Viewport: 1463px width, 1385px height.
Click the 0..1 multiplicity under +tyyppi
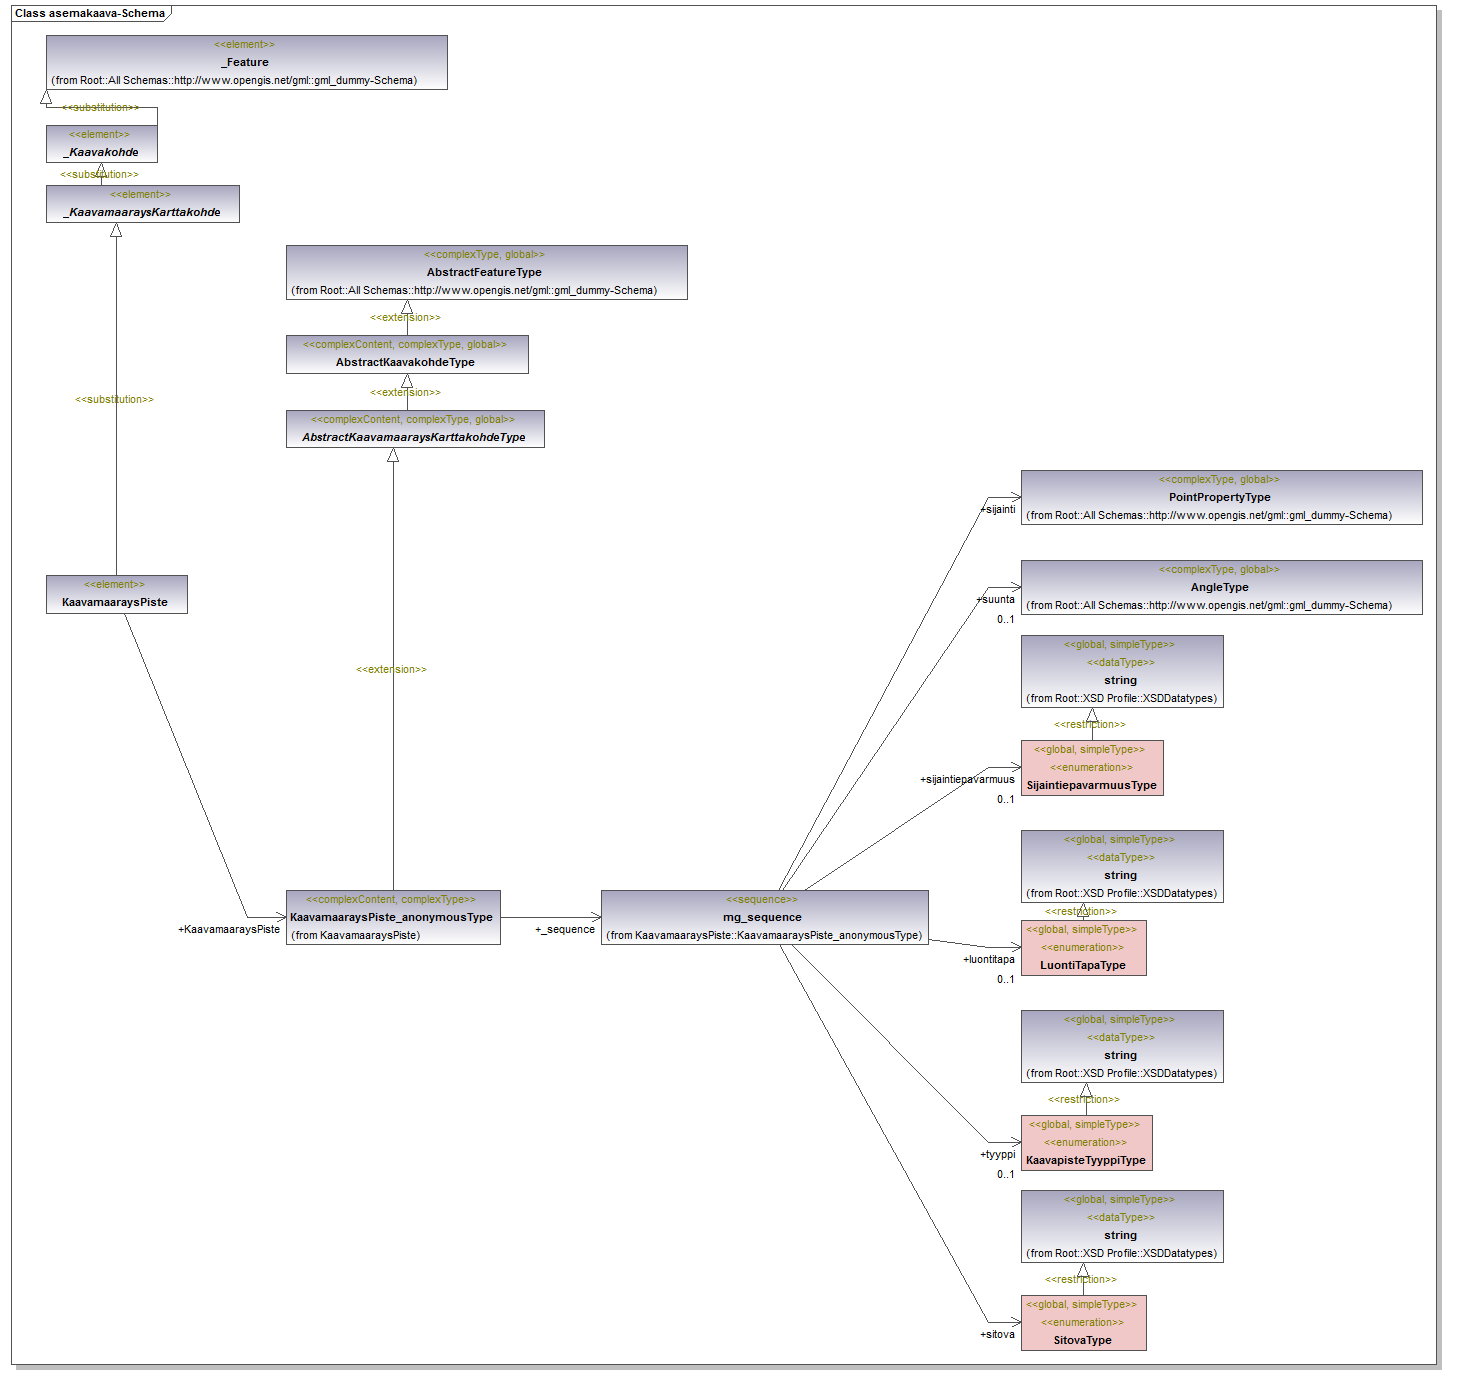point(1006,1175)
